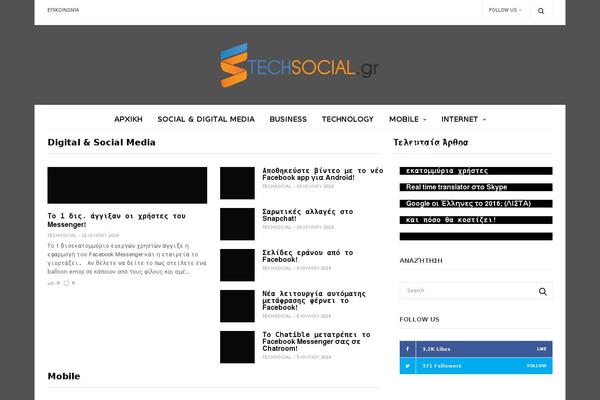The width and height of the screenshot is (600, 400).
Task: Click the LIKE button on the Facebook bar
Action: 541,349
